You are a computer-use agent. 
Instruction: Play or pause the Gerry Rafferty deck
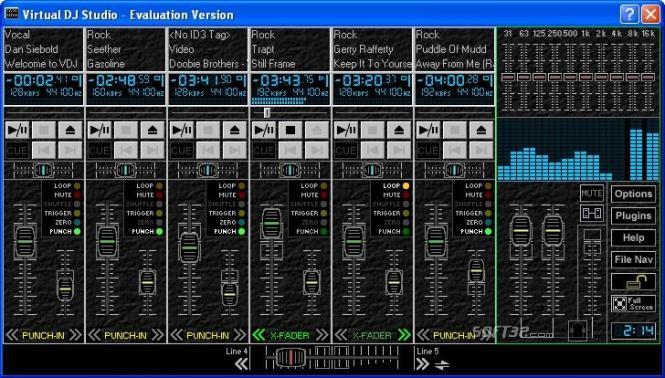point(346,130)
